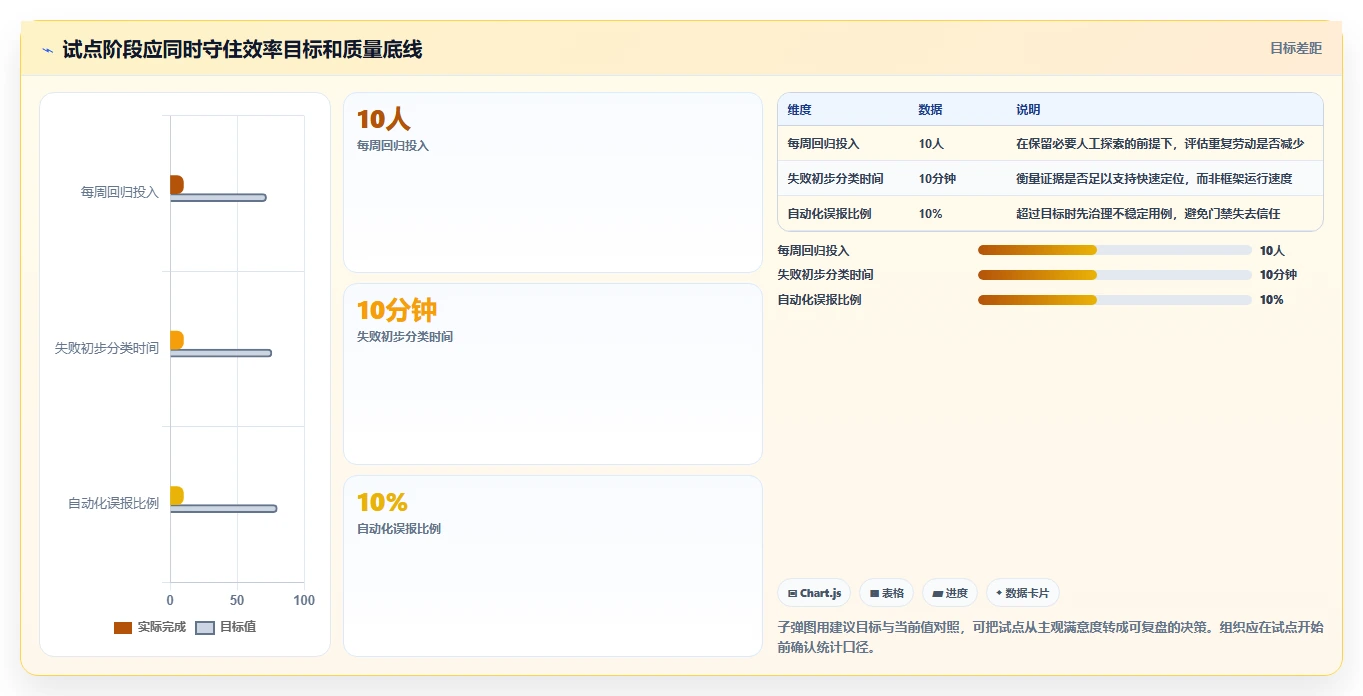Screen dimensions: 1363x696
Task: Click the 每周回归投入 cell in the table
Action: pos(823,144)
